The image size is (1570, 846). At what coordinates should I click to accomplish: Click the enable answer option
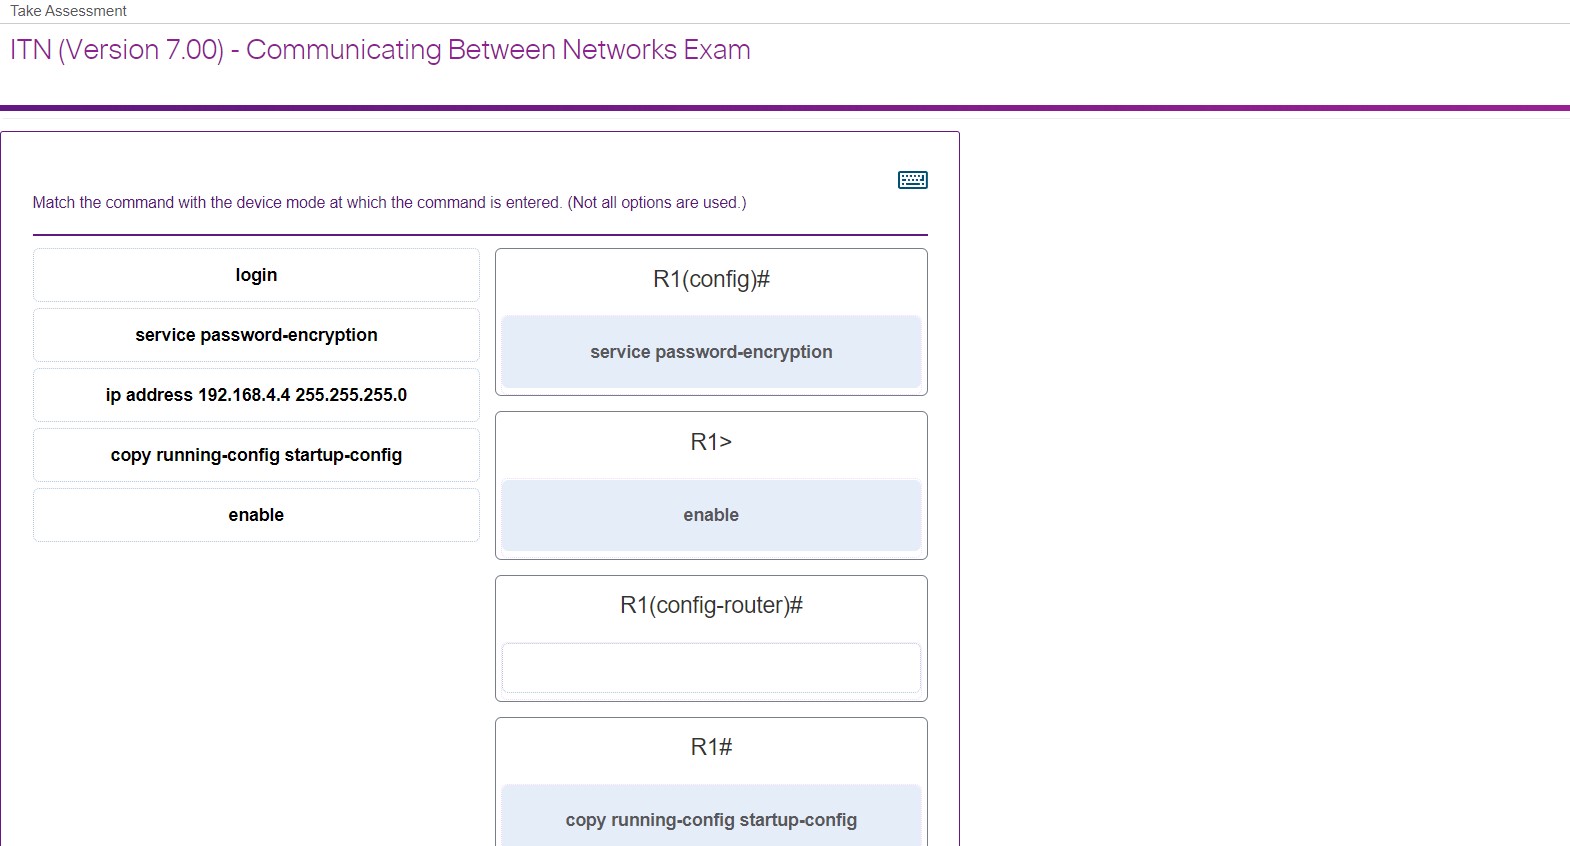pyautogui.click(x=256, y=515)
